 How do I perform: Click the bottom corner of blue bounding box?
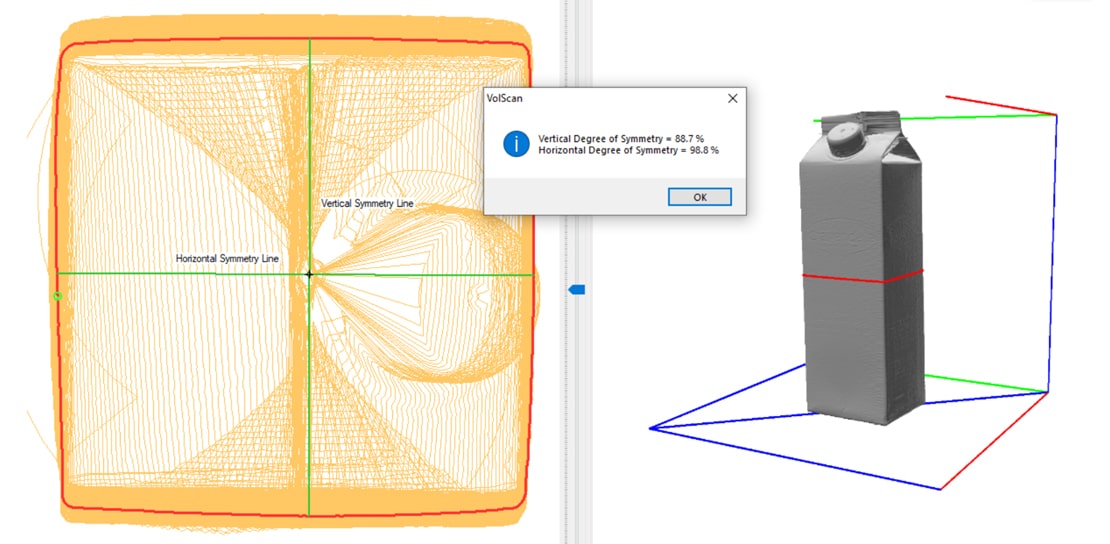tap(940, 489)
